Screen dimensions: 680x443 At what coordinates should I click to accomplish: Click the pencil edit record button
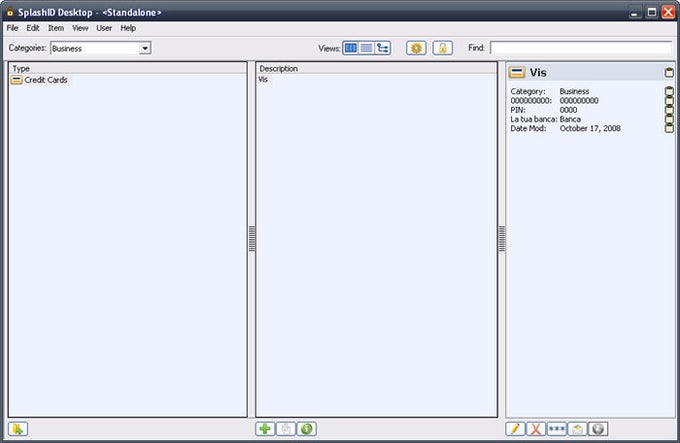click(x=515, y=429)
